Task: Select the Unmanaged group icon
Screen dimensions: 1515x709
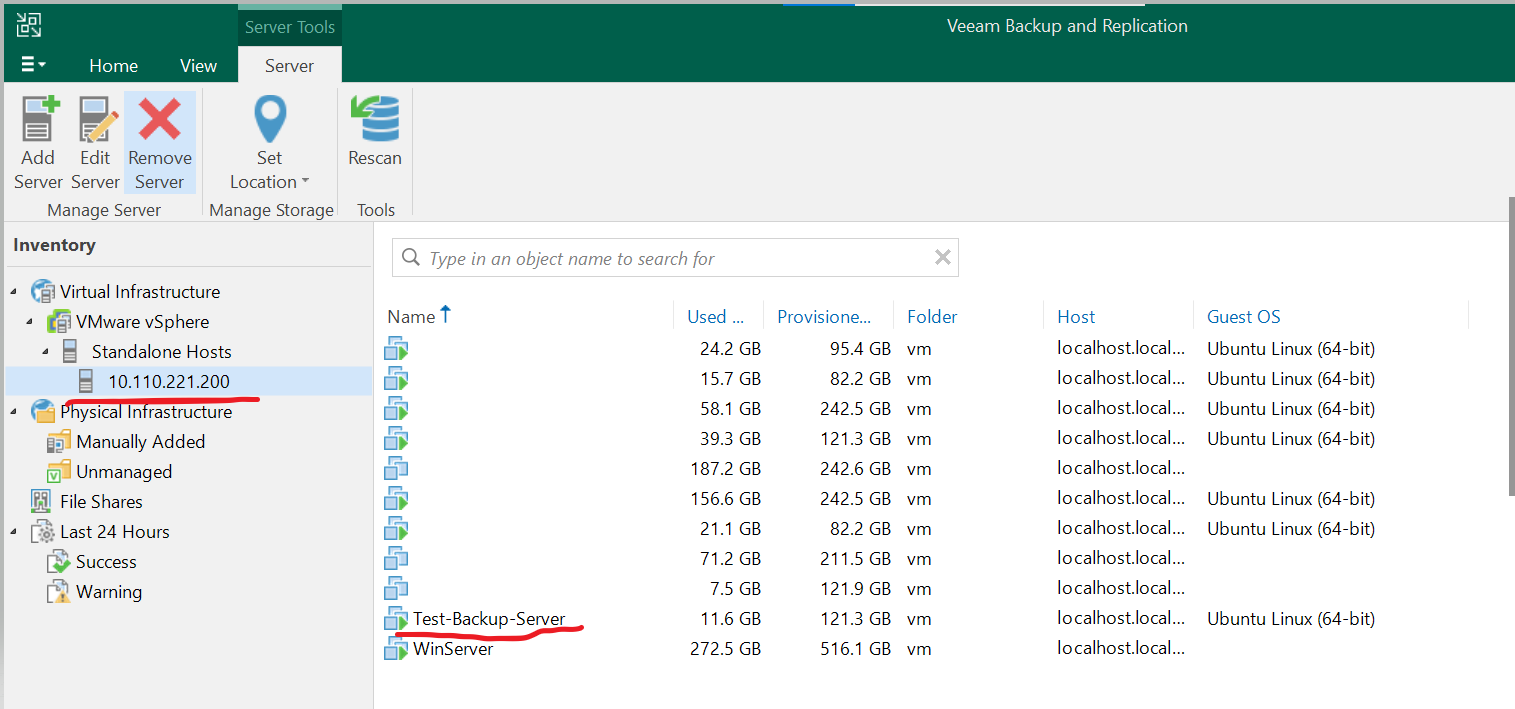Action: tap(59, 472)
